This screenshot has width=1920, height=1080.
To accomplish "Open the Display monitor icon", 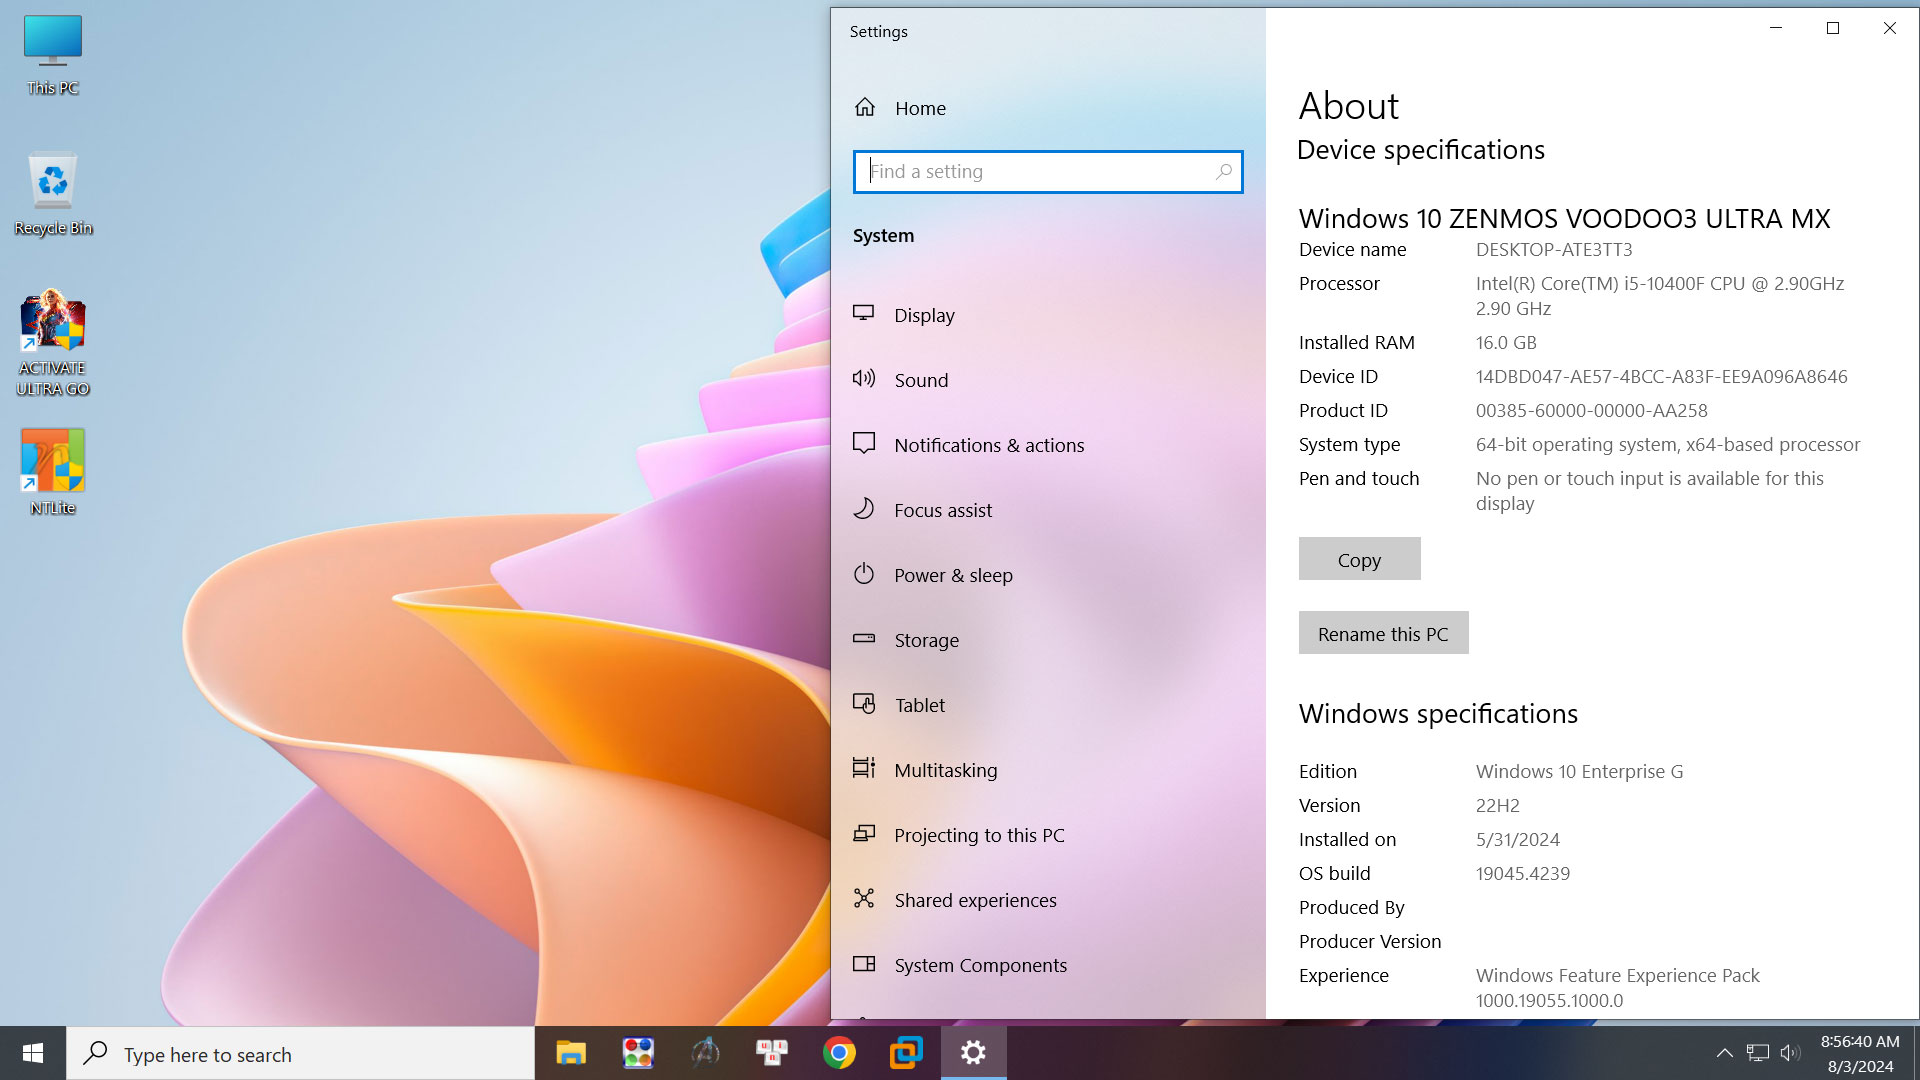I will click(x=864, y=314).
